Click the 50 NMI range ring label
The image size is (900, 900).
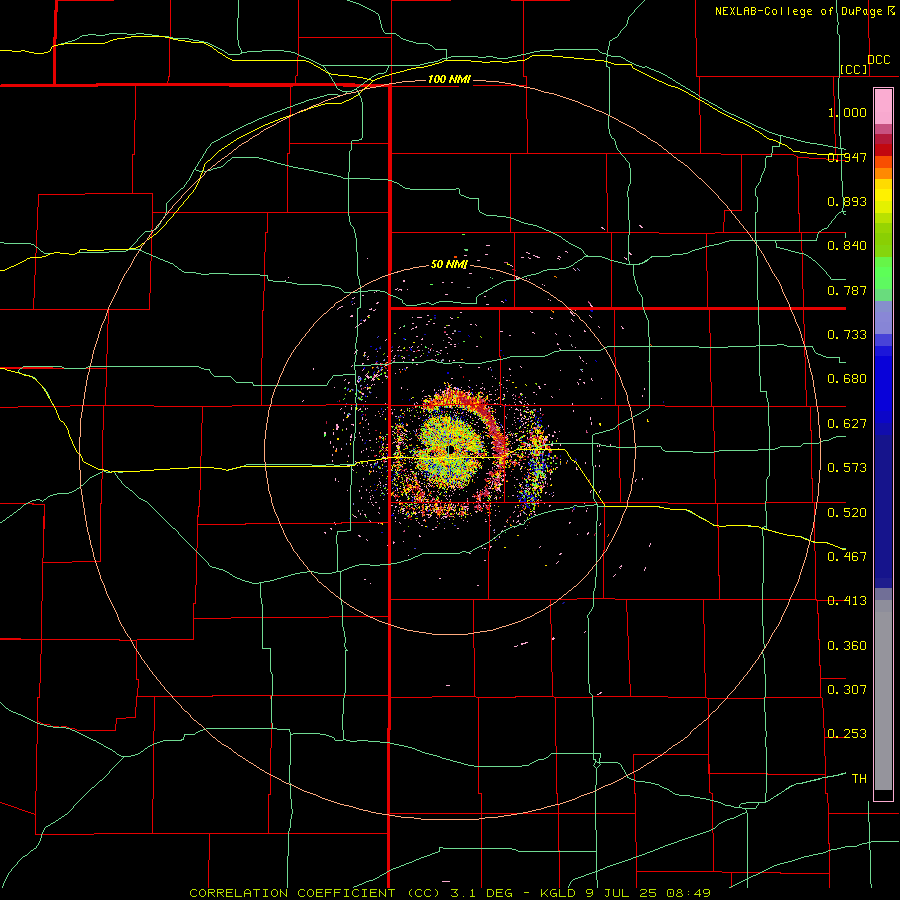coord(449,265)
